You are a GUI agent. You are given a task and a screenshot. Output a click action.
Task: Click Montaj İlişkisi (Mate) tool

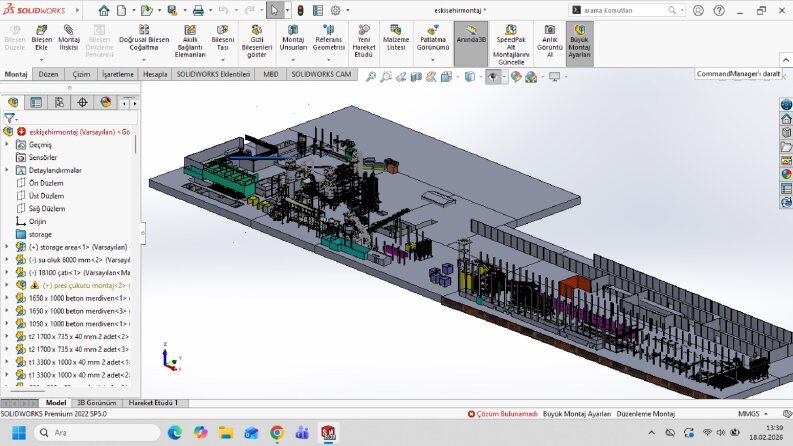69,38
